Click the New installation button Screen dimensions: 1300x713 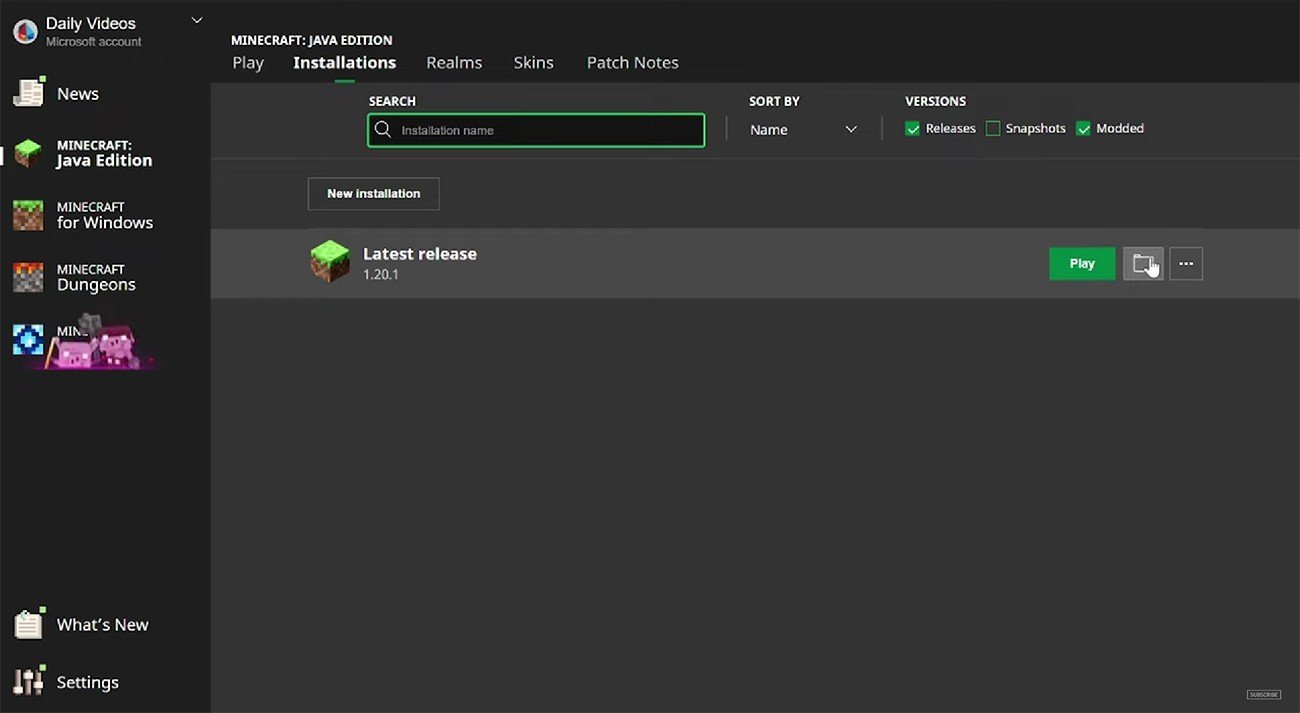pyautogui.click(x=374, y=193)
